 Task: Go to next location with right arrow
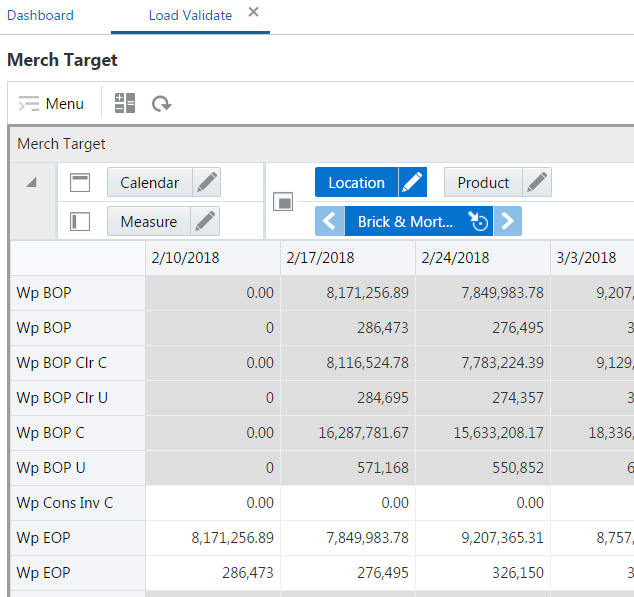point(508,221)
